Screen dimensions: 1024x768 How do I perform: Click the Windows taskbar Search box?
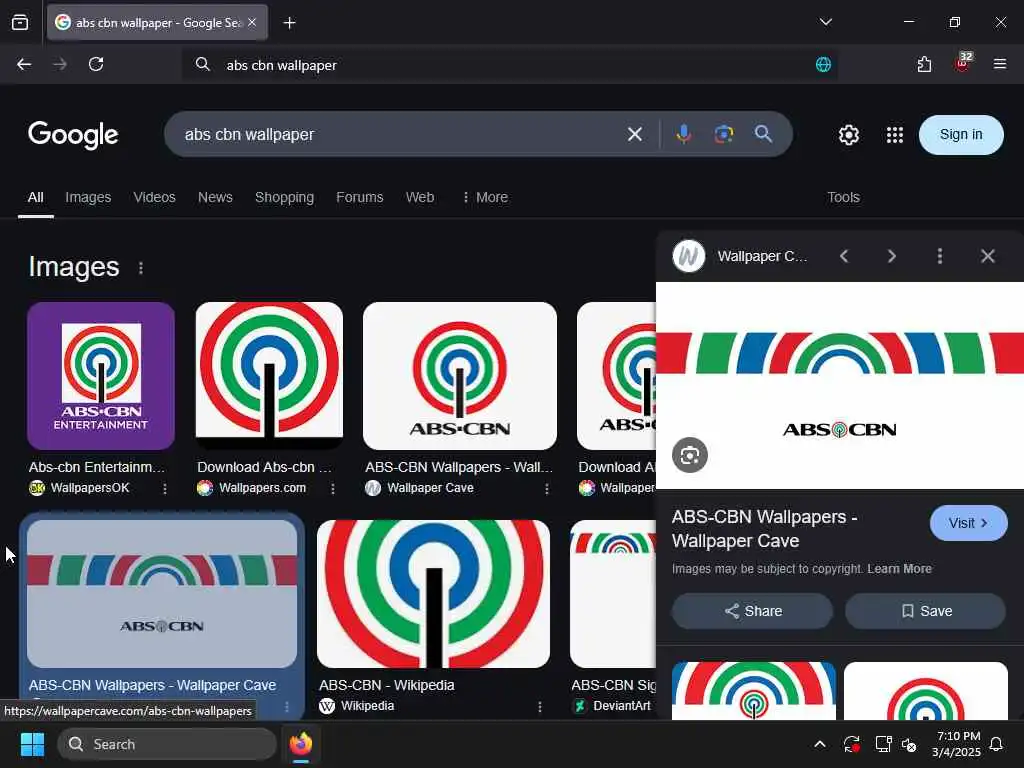click(167, 744)
